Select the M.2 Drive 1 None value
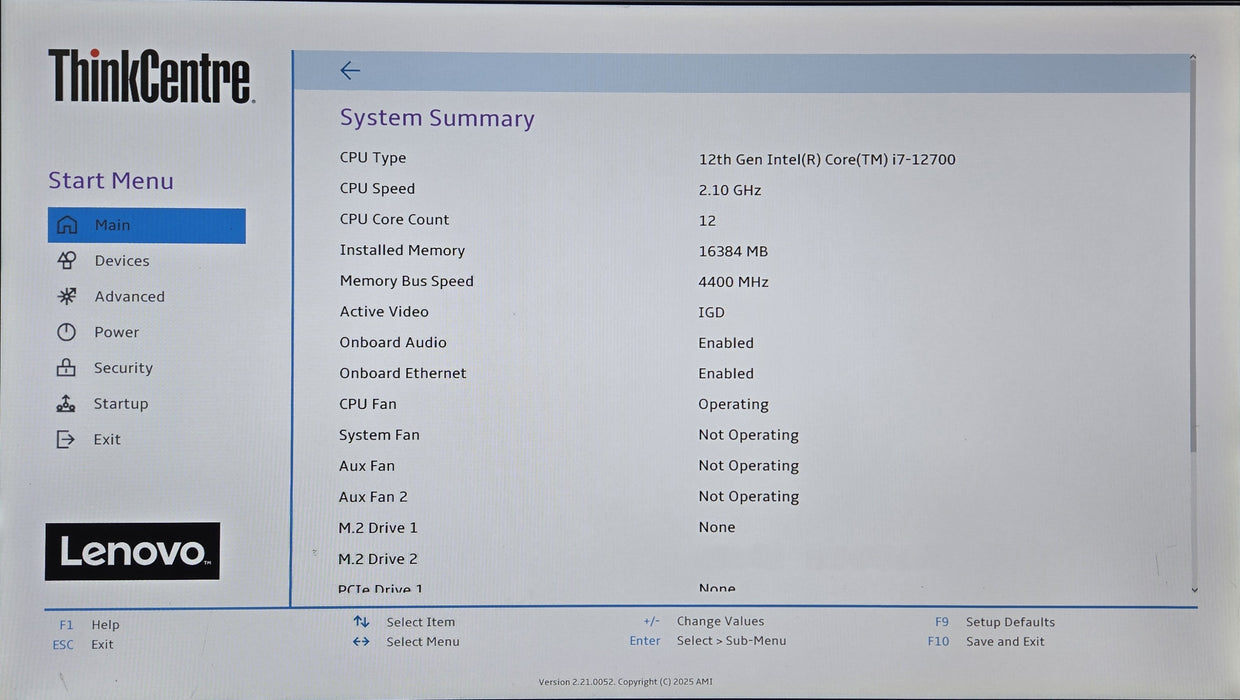Image resolution: width=1240 pixels, height=700 pixels. point(717,528)
